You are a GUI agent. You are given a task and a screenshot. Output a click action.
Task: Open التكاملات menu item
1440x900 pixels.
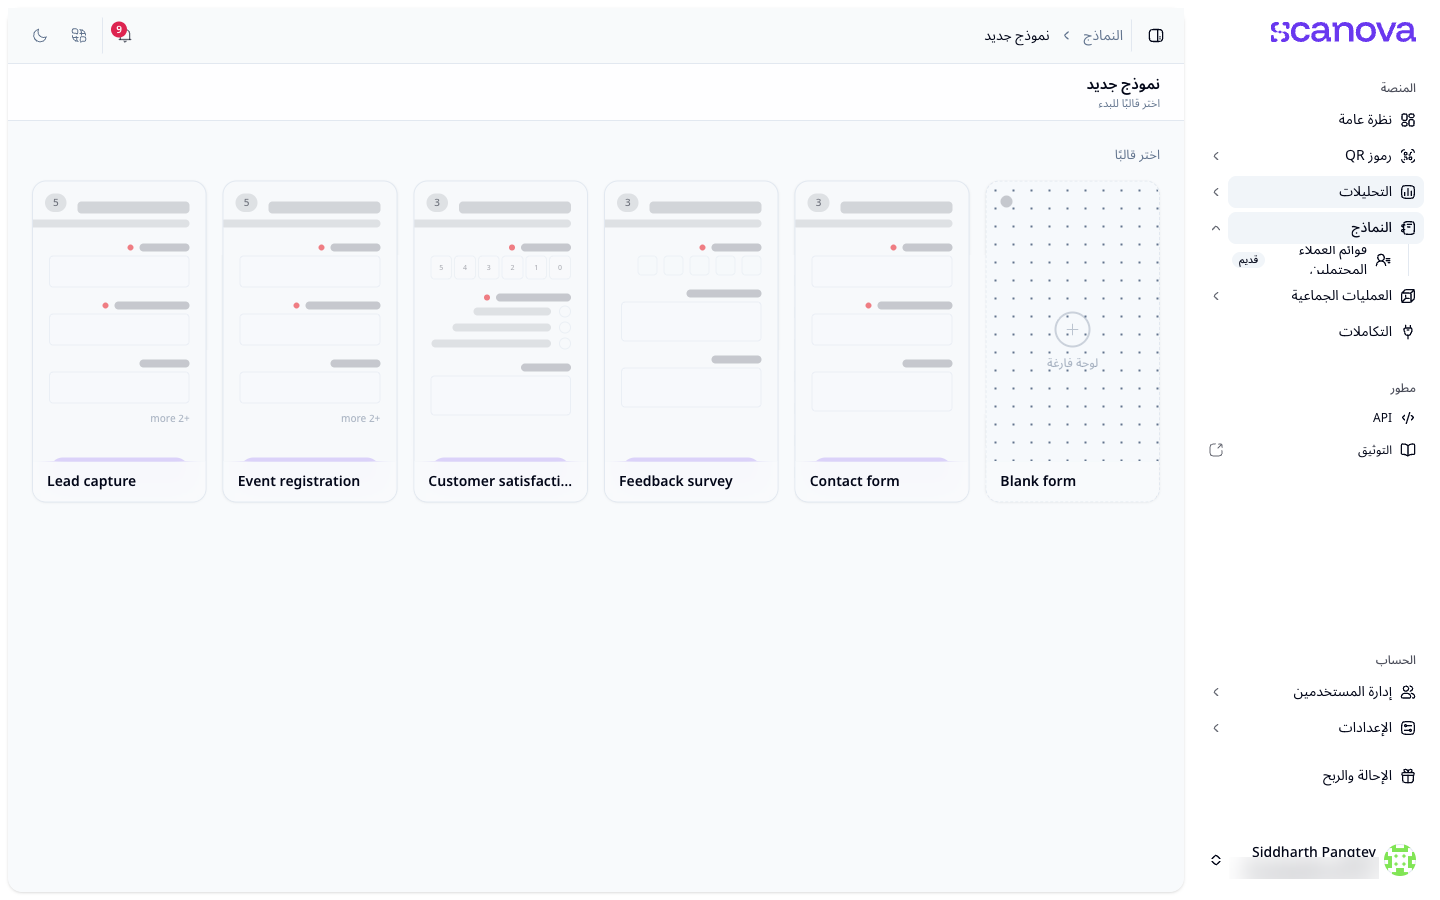click(1326, 332)
